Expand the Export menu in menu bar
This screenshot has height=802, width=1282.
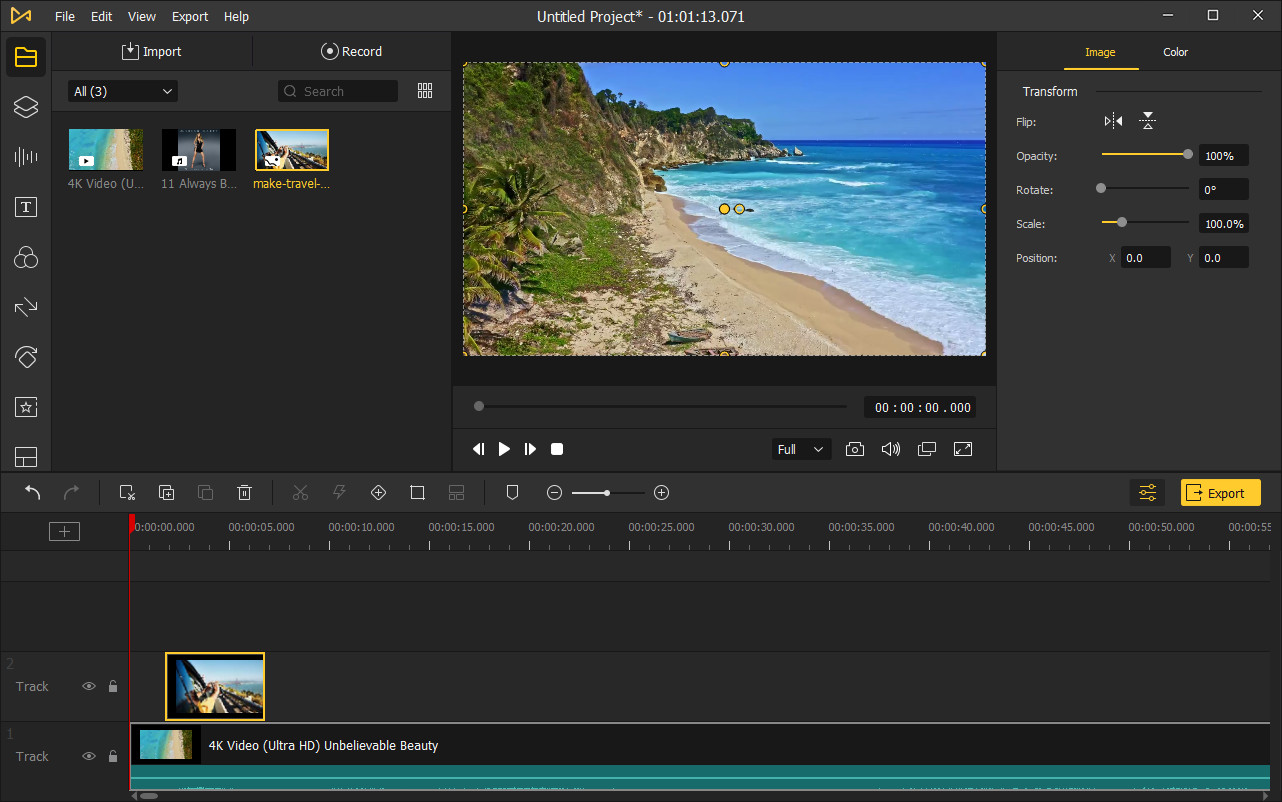tap(189, 16)
